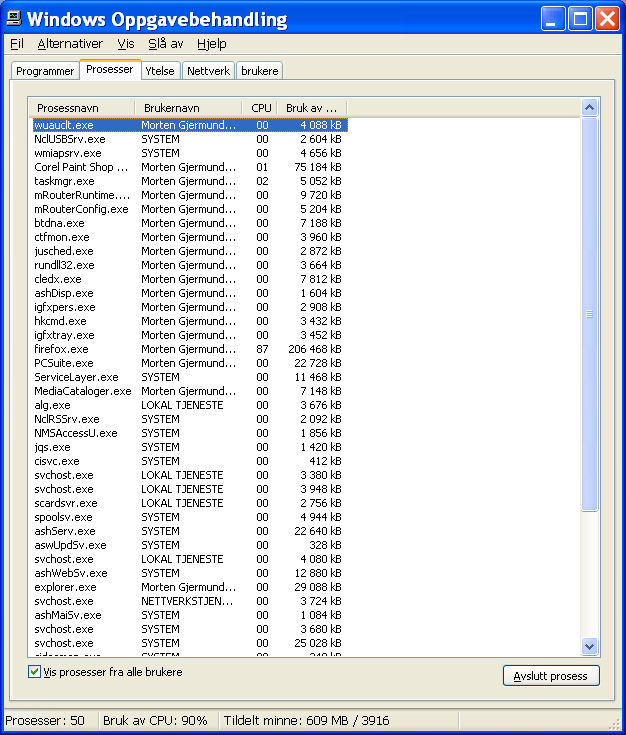
Task: Select the ashServ.exe process
Action: (190, 531)
